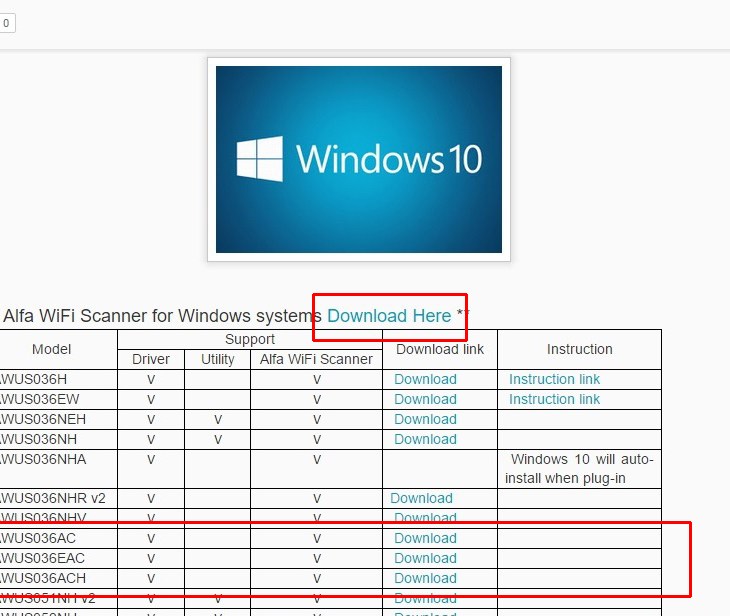Click the 'Alfa WiFi Scanner' column header

pos(316,359)
